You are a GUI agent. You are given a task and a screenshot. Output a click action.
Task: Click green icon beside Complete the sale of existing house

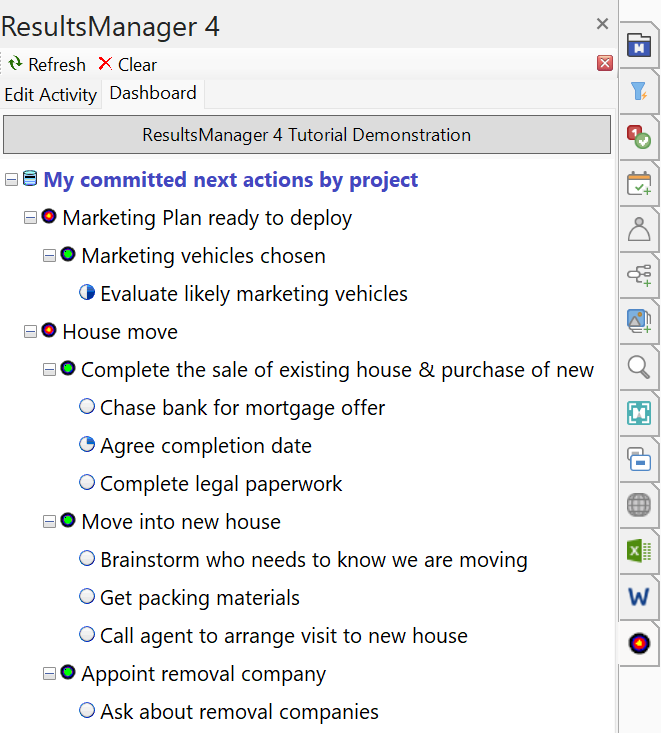(68, 368)
